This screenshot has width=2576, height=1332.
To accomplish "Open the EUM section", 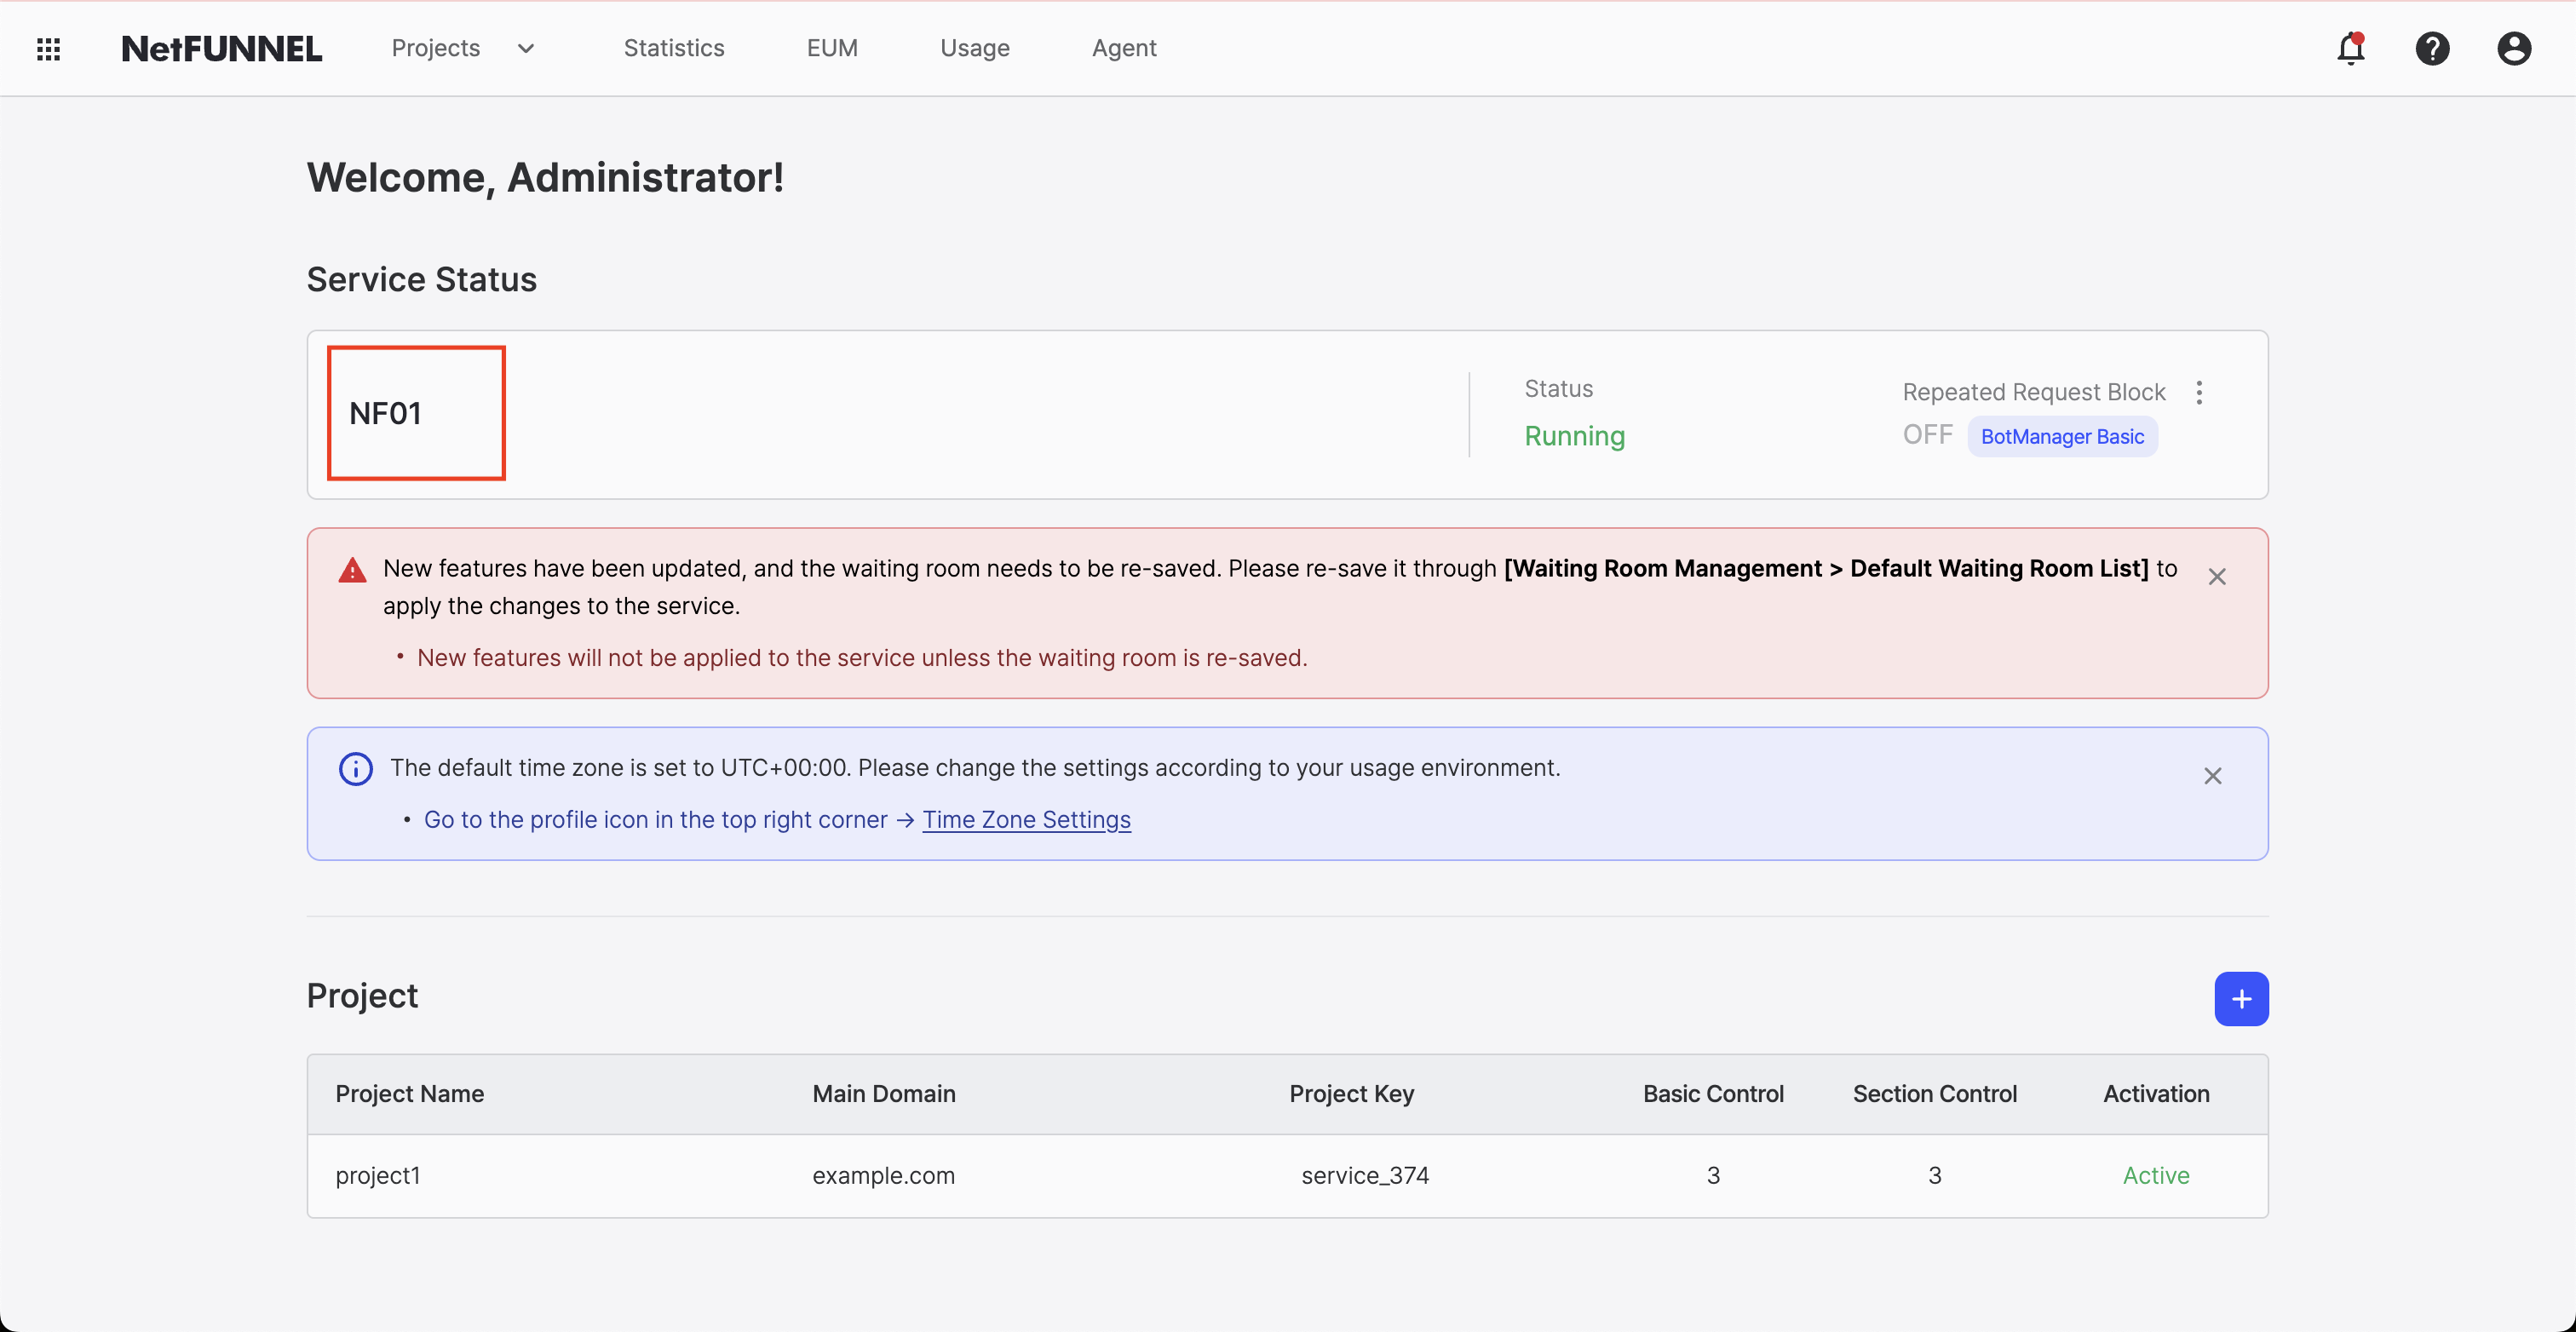I will click(832, 48).
